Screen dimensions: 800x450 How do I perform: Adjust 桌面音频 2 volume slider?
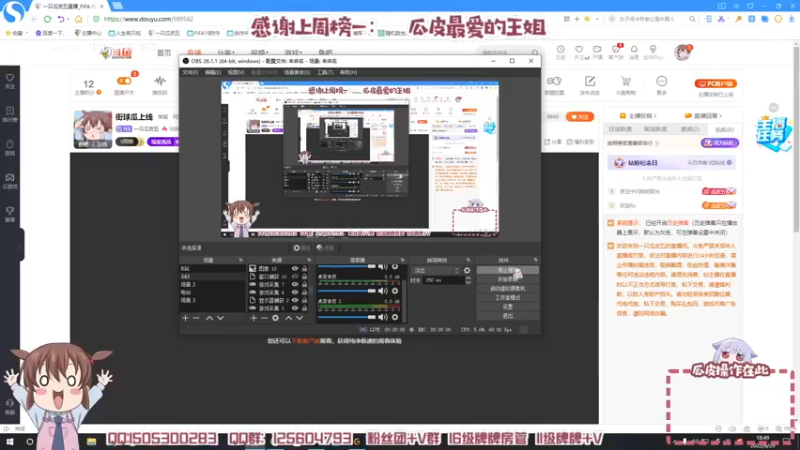pos(347,317)
